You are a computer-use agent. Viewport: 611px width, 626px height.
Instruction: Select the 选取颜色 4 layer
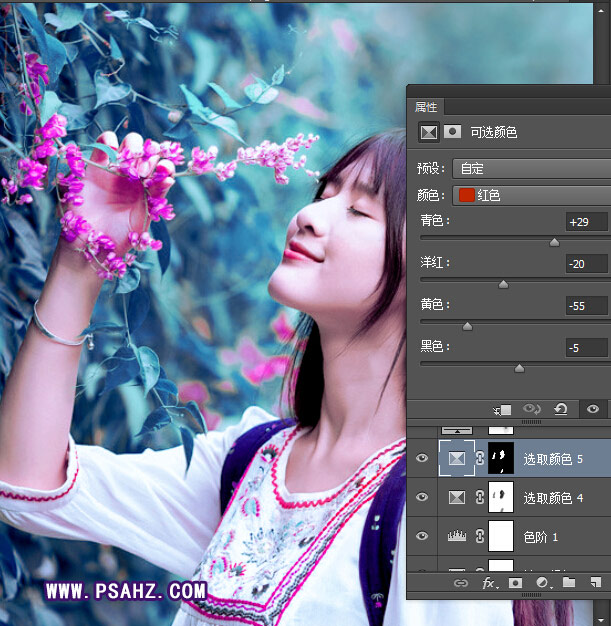click(548, 497)
